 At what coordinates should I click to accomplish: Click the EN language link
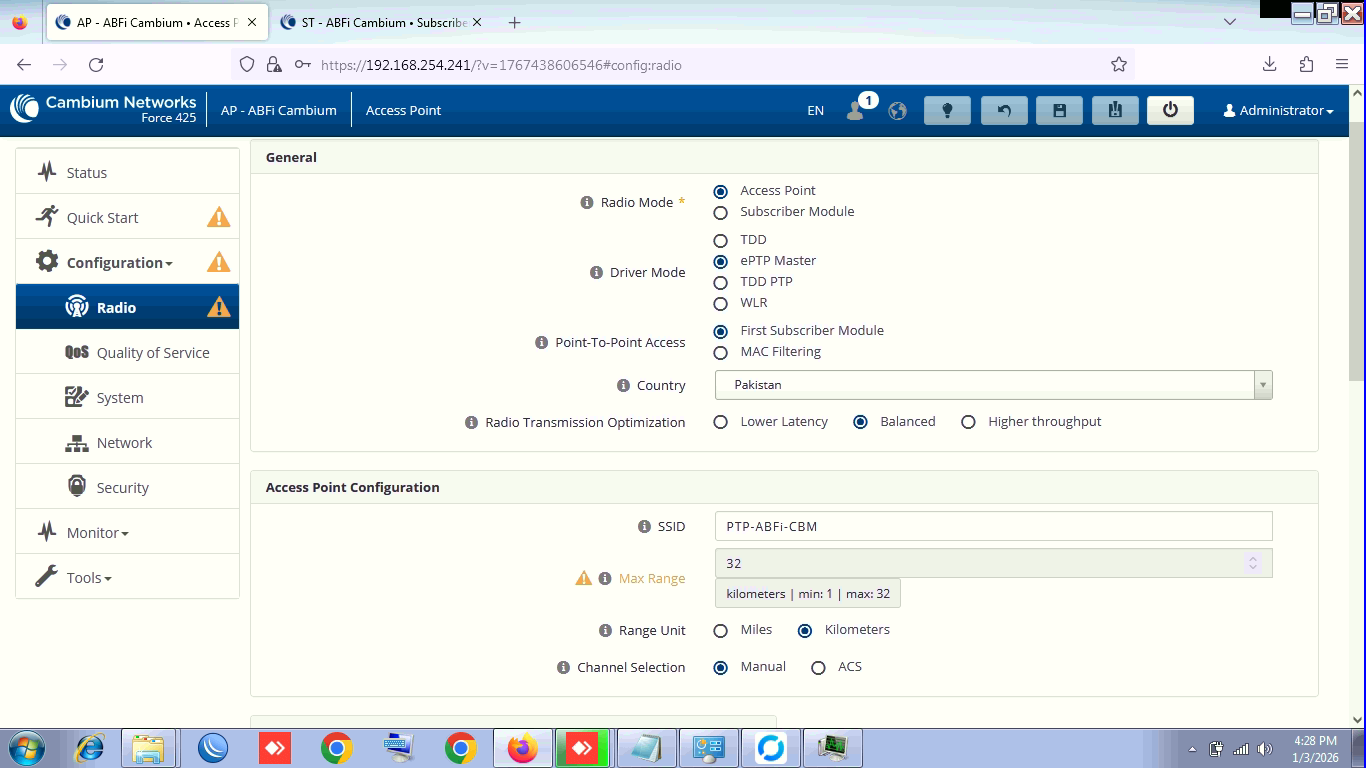[x=815, y=111]
